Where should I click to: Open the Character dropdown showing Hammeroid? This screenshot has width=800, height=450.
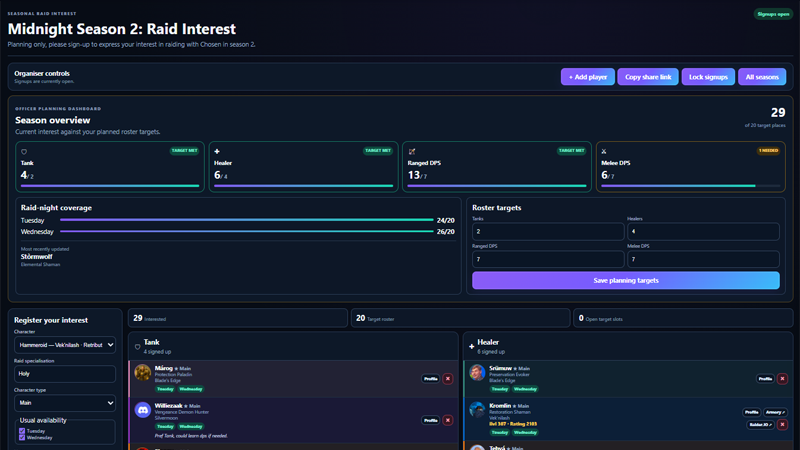point(65,345)
